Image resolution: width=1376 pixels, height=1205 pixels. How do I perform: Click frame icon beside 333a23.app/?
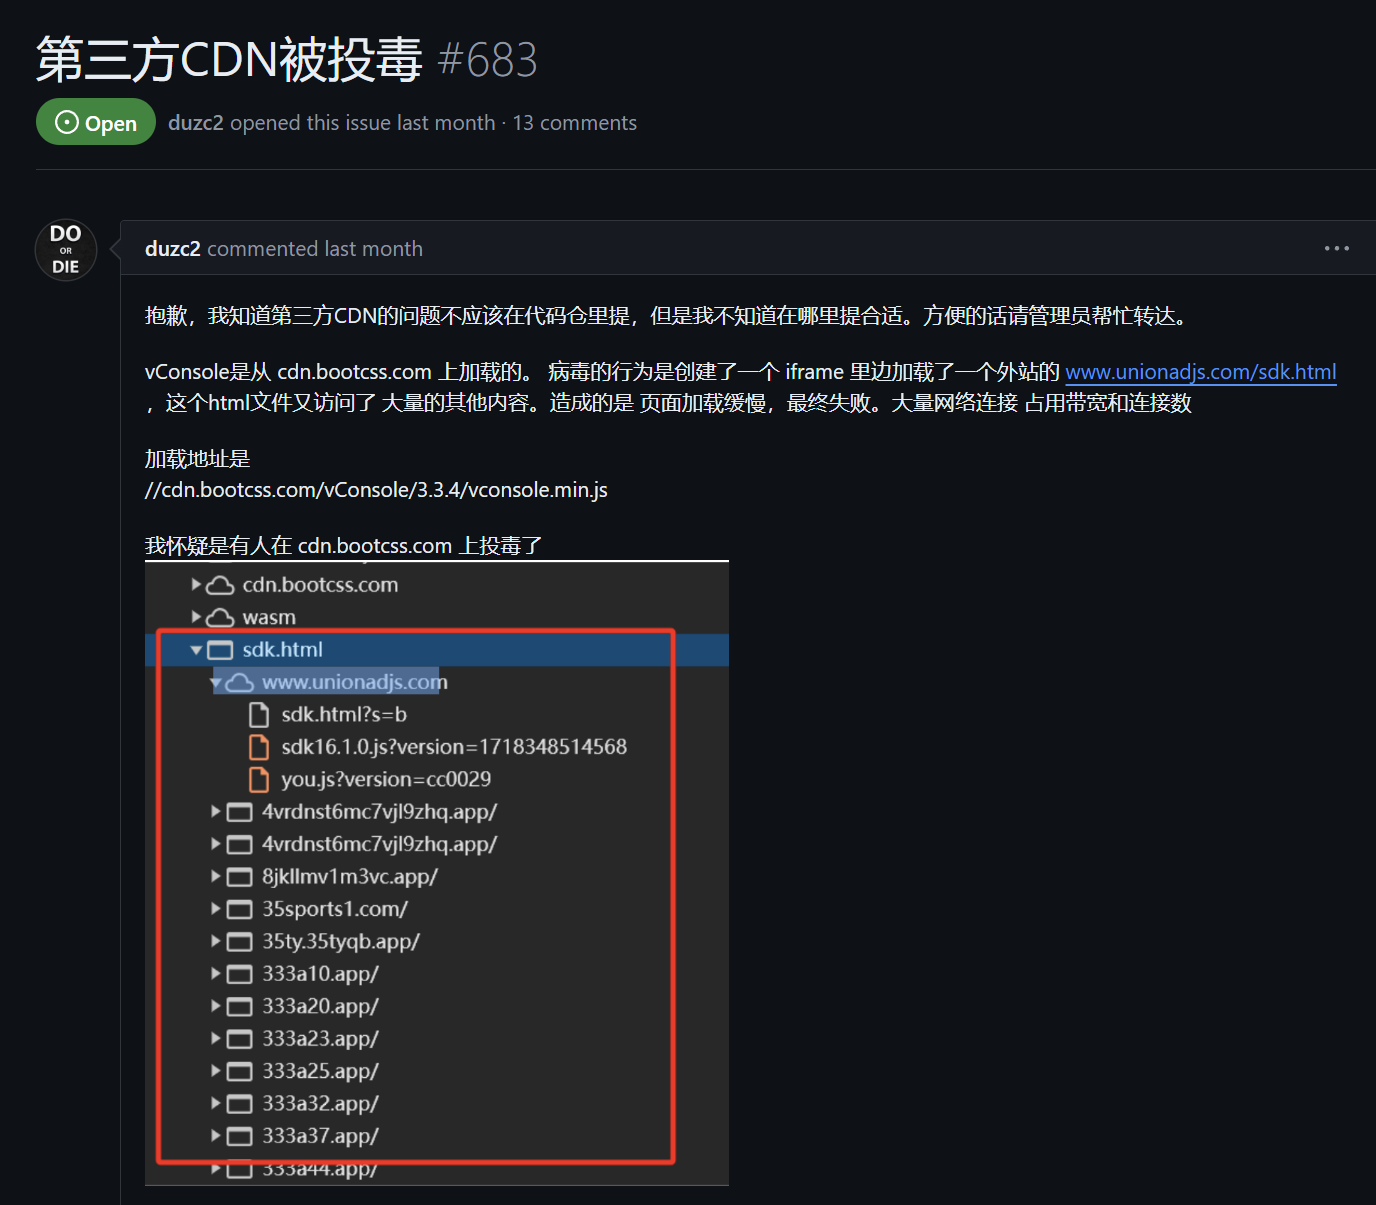coord(239,1039)
